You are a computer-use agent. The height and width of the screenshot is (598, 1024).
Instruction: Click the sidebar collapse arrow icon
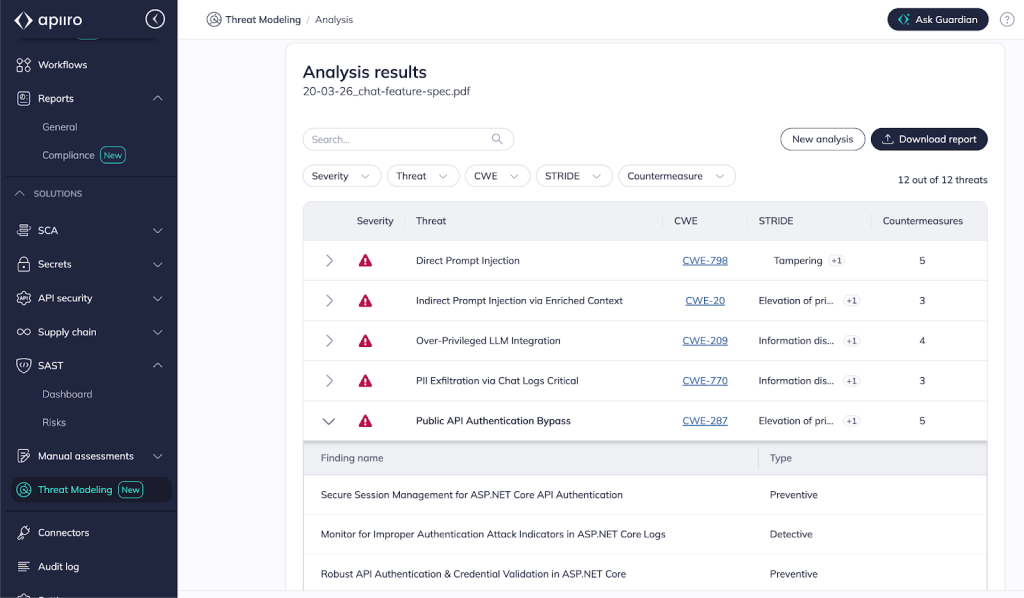coord(154,19)
